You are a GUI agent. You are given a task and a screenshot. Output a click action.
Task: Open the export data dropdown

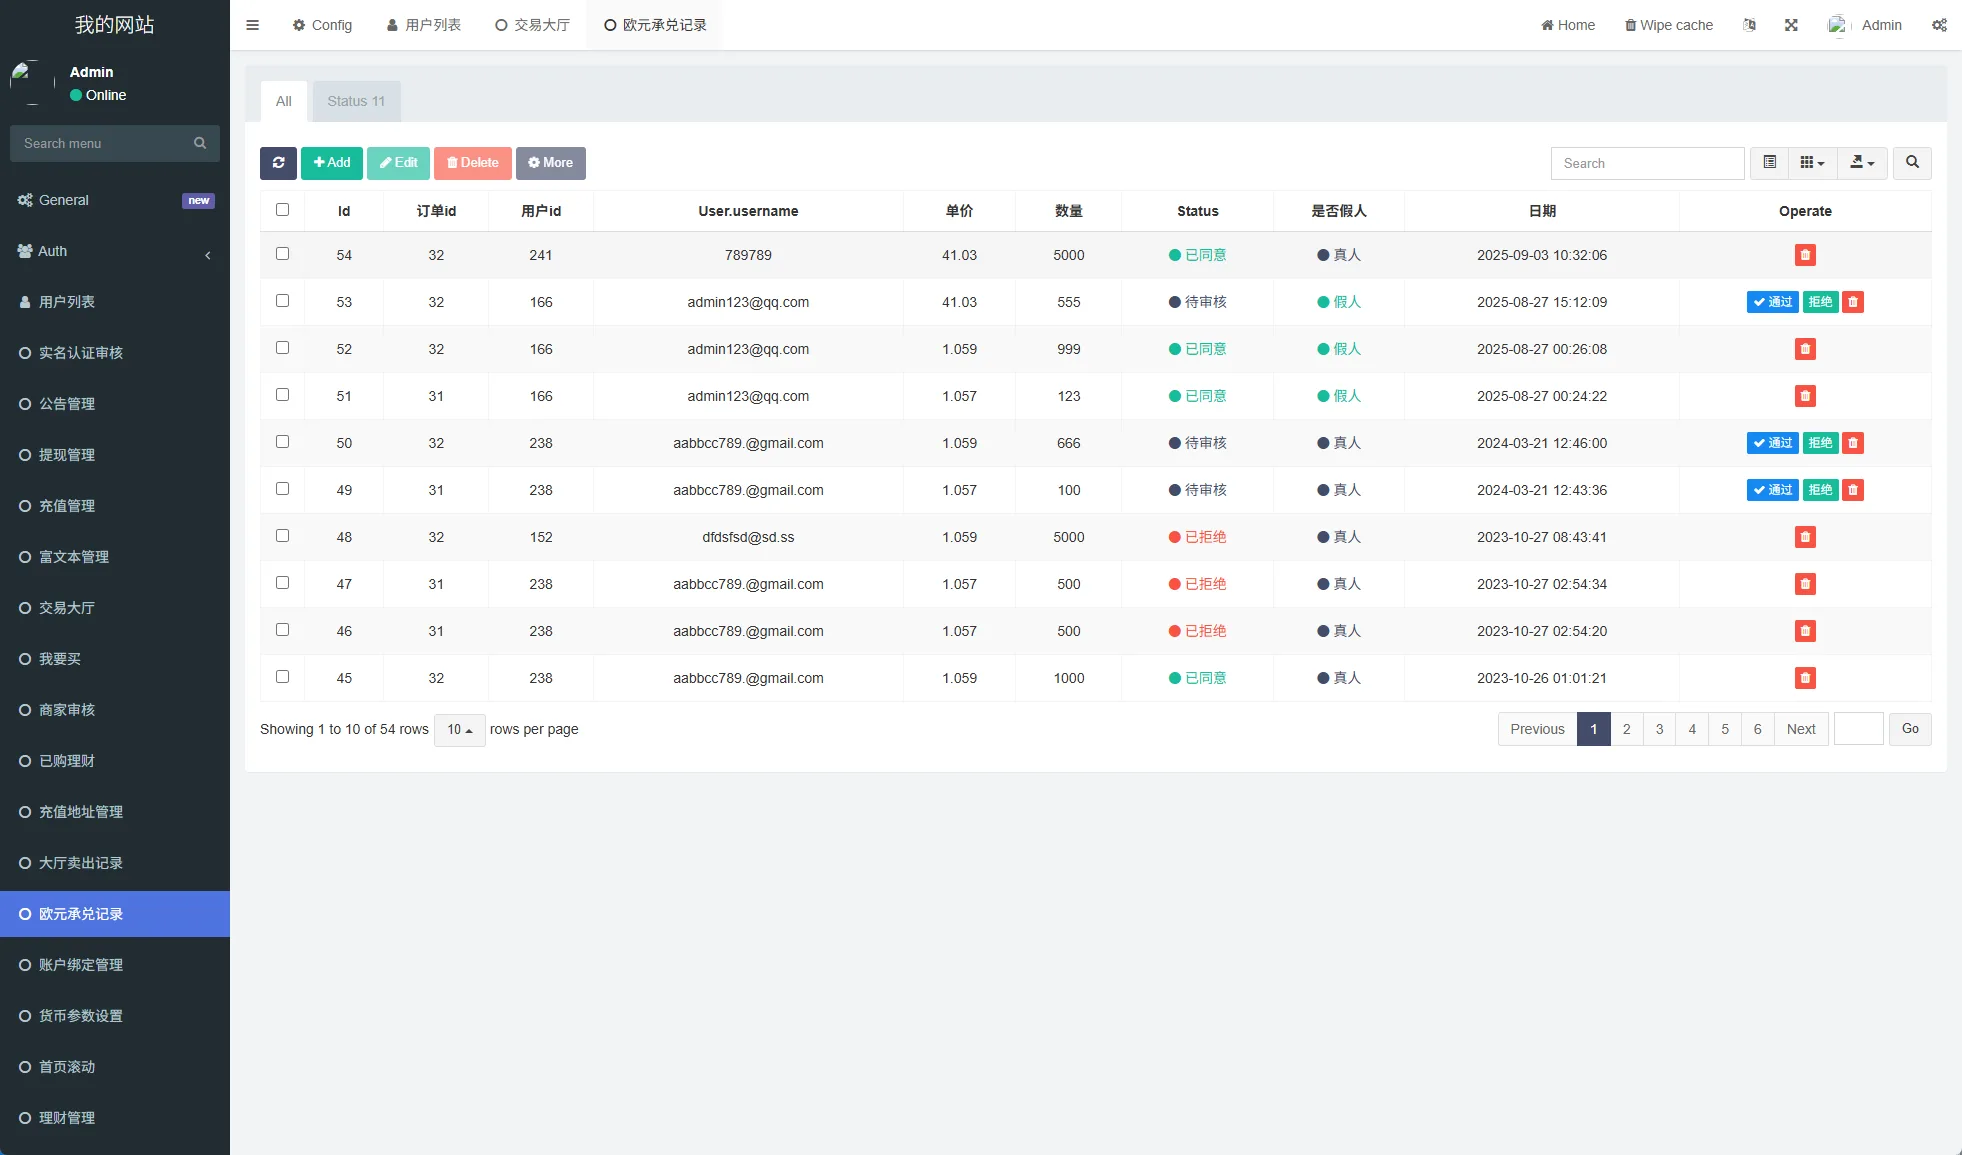(x=1862, y=163)
